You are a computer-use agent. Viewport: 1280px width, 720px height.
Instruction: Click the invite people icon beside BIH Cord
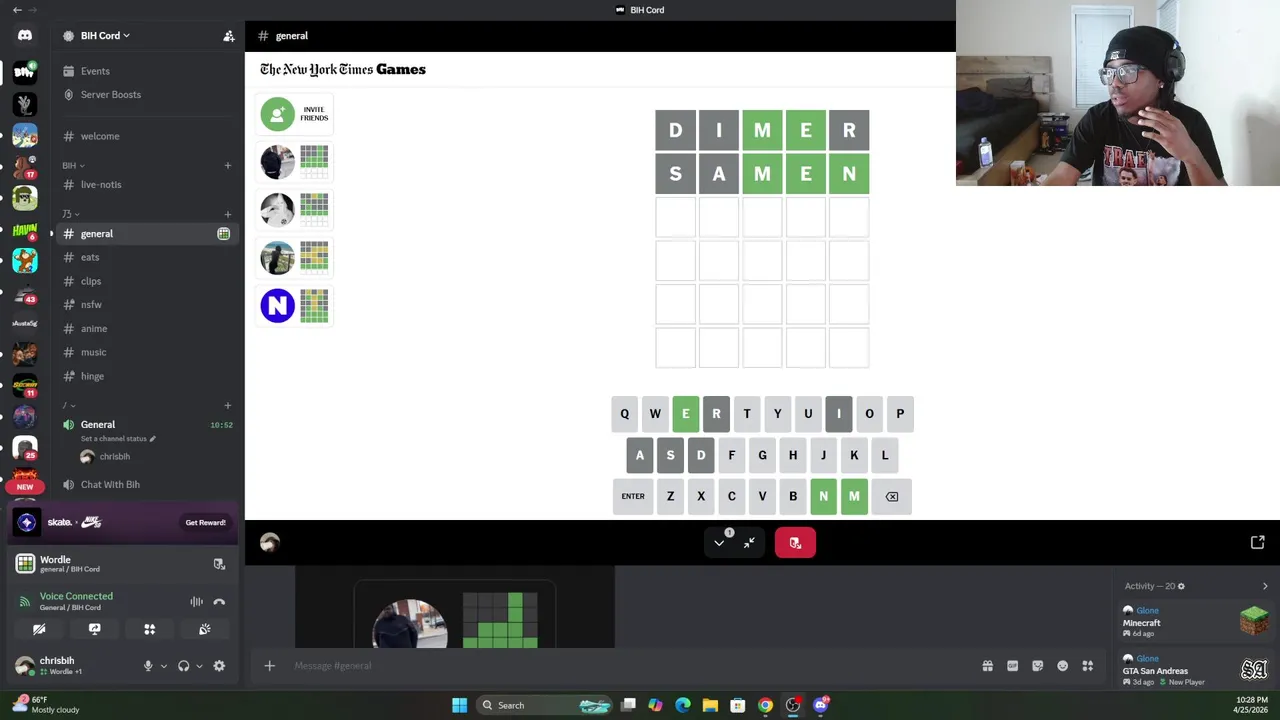point(229,36)
